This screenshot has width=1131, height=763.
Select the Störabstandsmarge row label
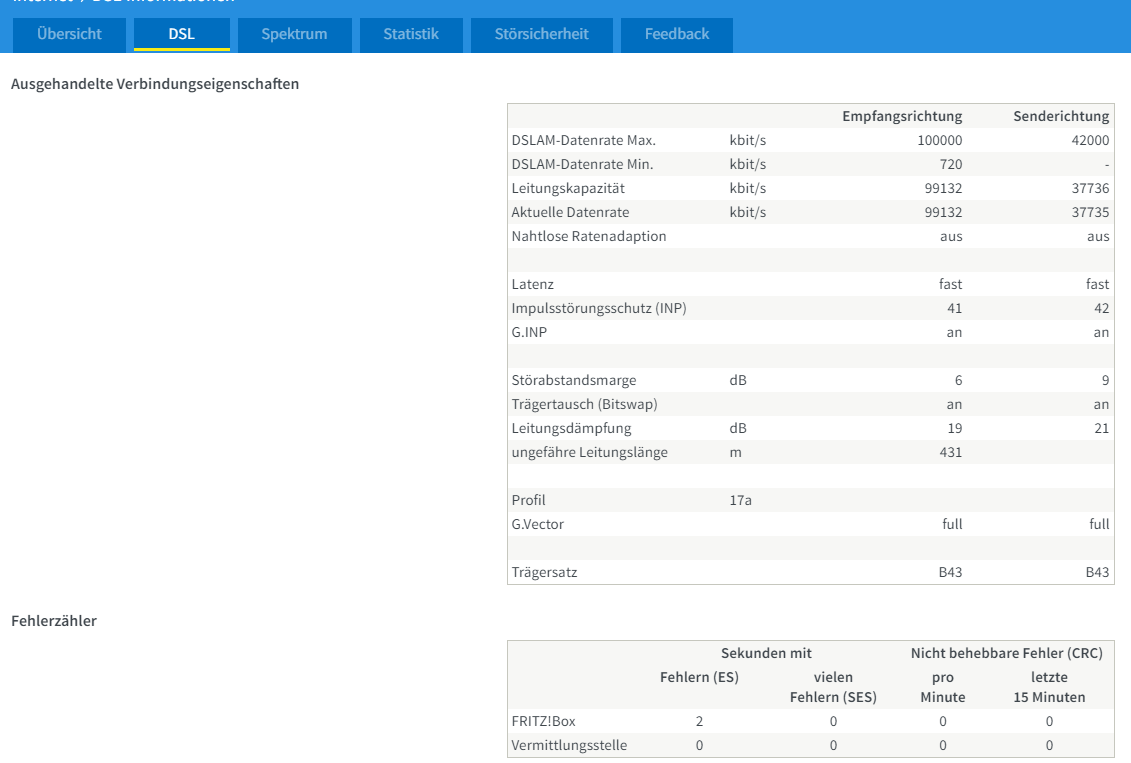click(574, 380)
